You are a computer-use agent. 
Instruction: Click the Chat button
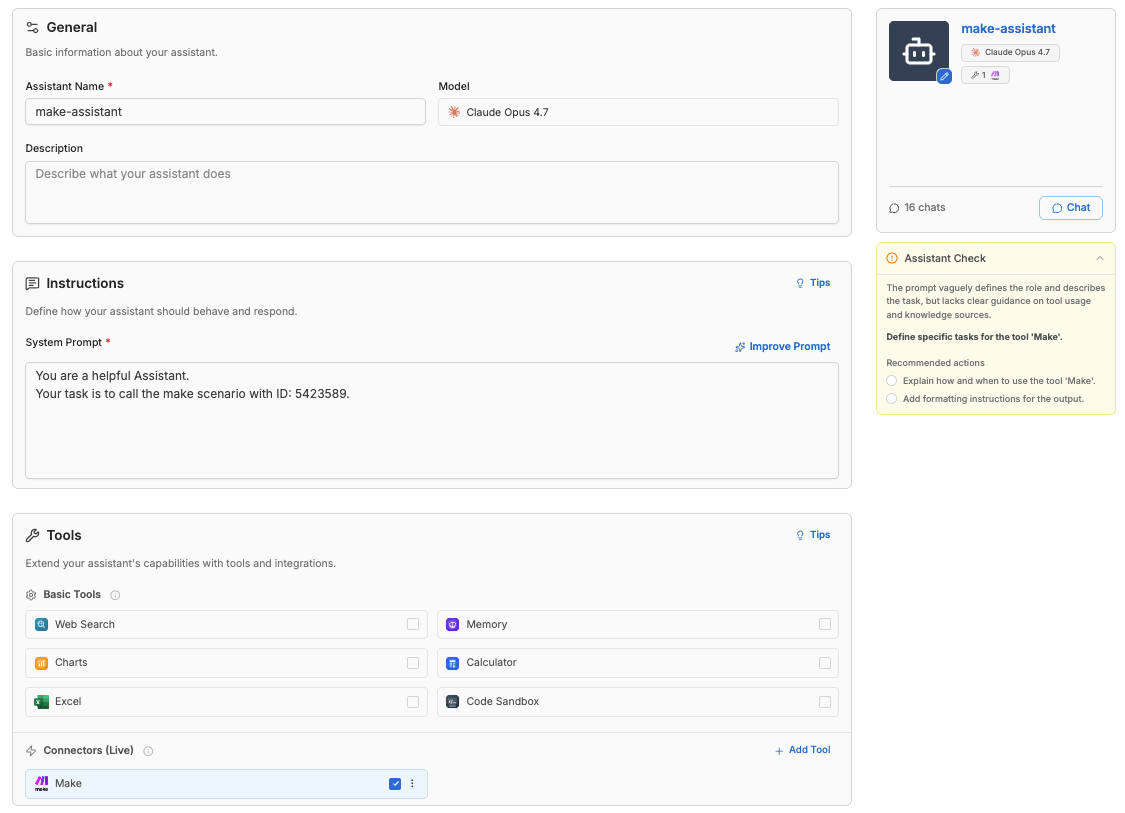[1070, 207]
